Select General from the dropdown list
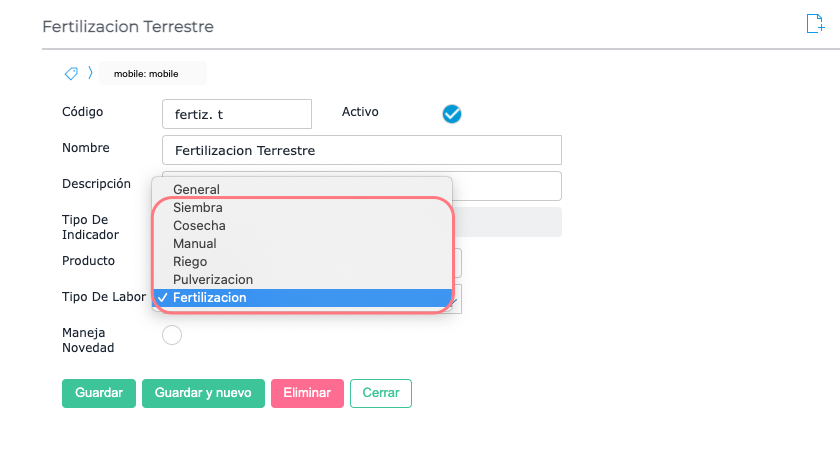The width and height of the screenshot is (840, 457). (x=196, y=189)
